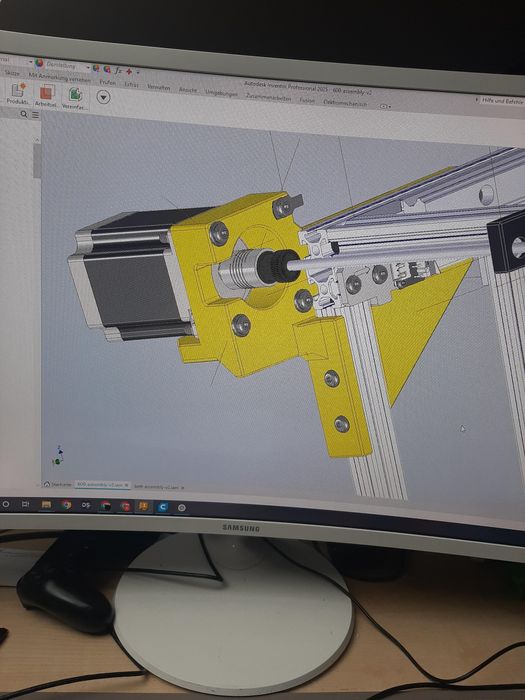The height and width of the screenshot is (700, 525).
Task: Open the model browser hamburger menu
Action: point(35,115)
